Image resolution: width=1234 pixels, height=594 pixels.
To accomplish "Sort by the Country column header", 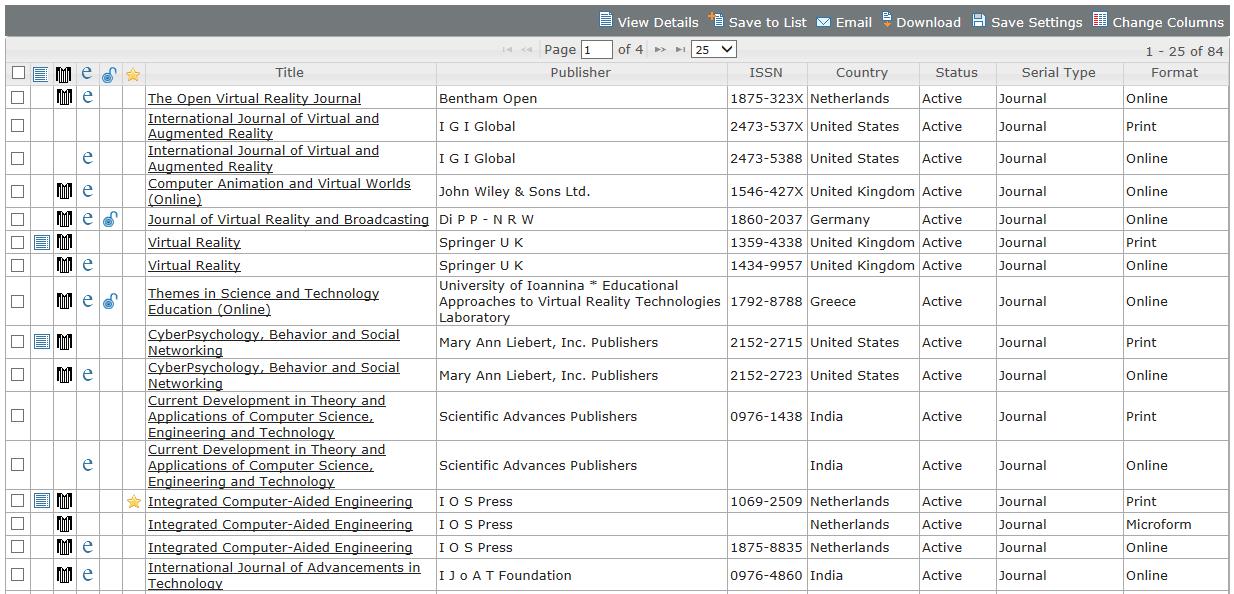I will (861, 73).
